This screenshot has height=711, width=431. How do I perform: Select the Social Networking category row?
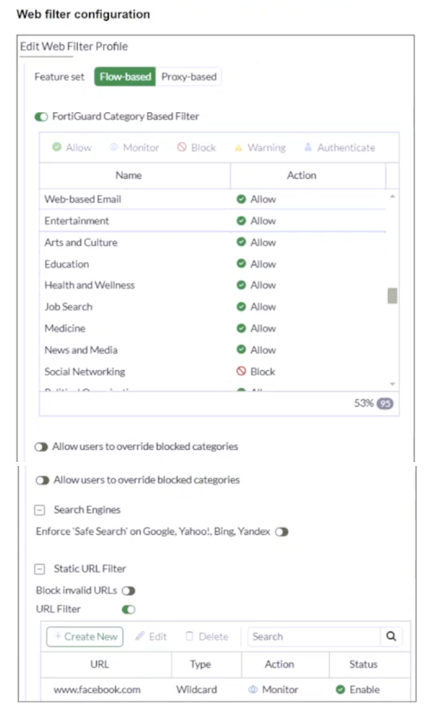(213, 372)
